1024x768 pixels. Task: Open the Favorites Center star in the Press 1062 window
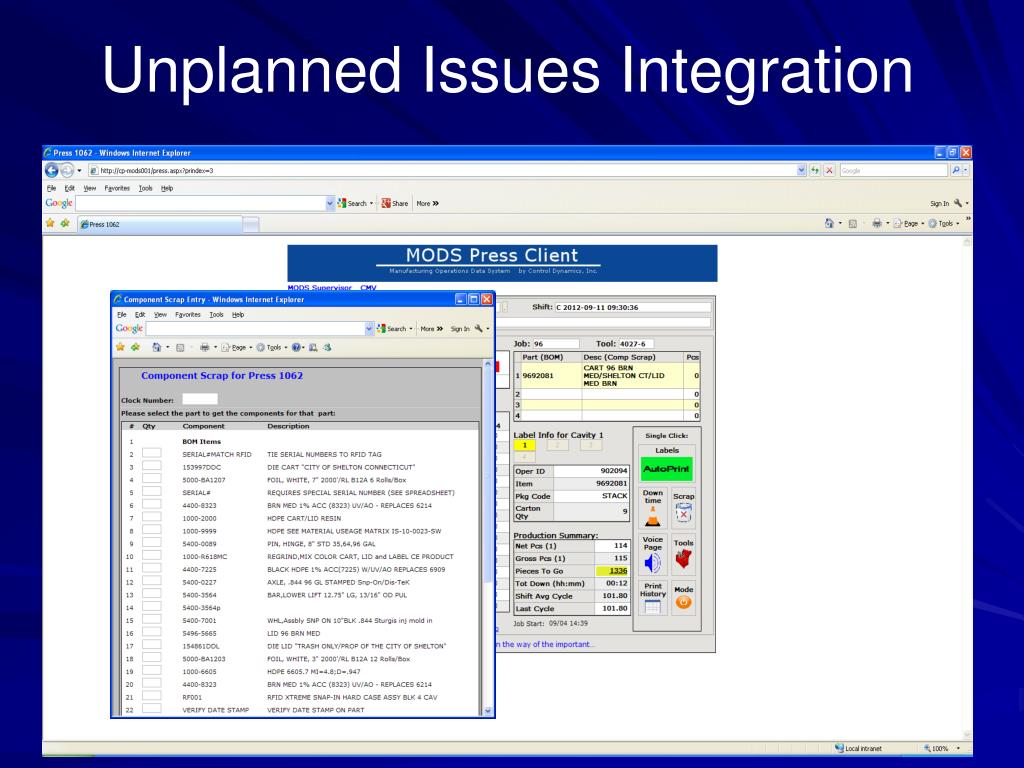tap(50, 223)
